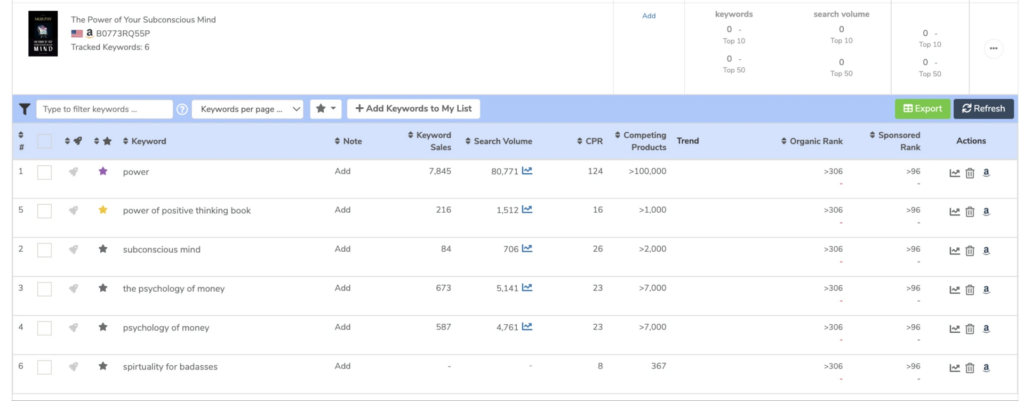Click the yellow star for 'power of positive thinking book'
This screenshot has height=401, width=1024.
102,211
